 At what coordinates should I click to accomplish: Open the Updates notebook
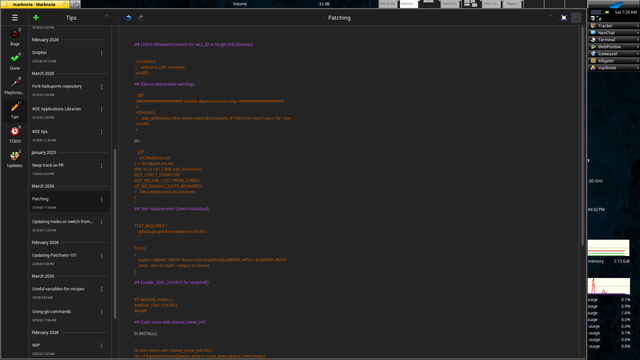[x=15, y=159]
